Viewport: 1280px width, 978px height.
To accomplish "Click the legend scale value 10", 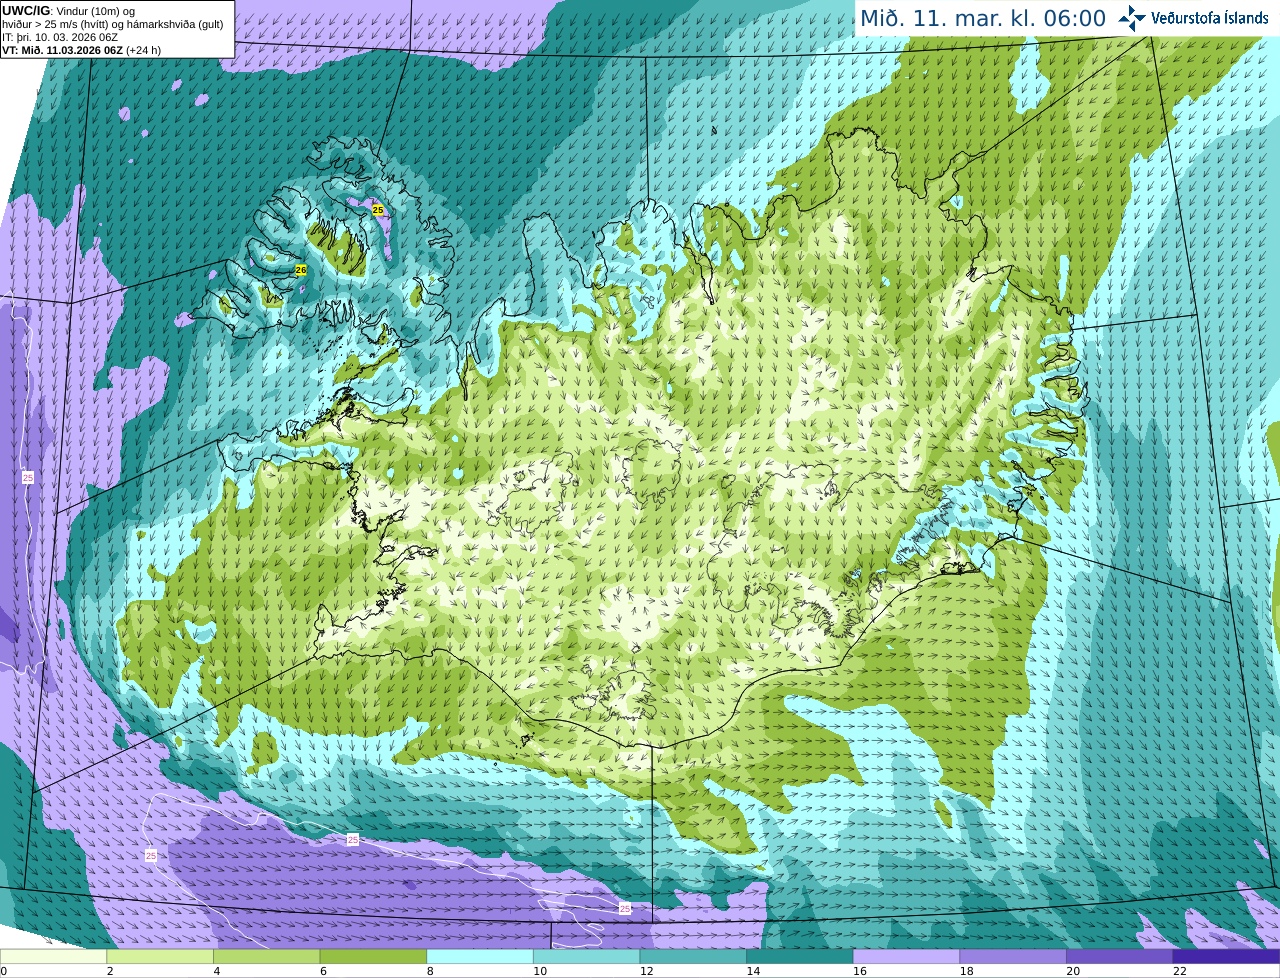I will [540, 971].
